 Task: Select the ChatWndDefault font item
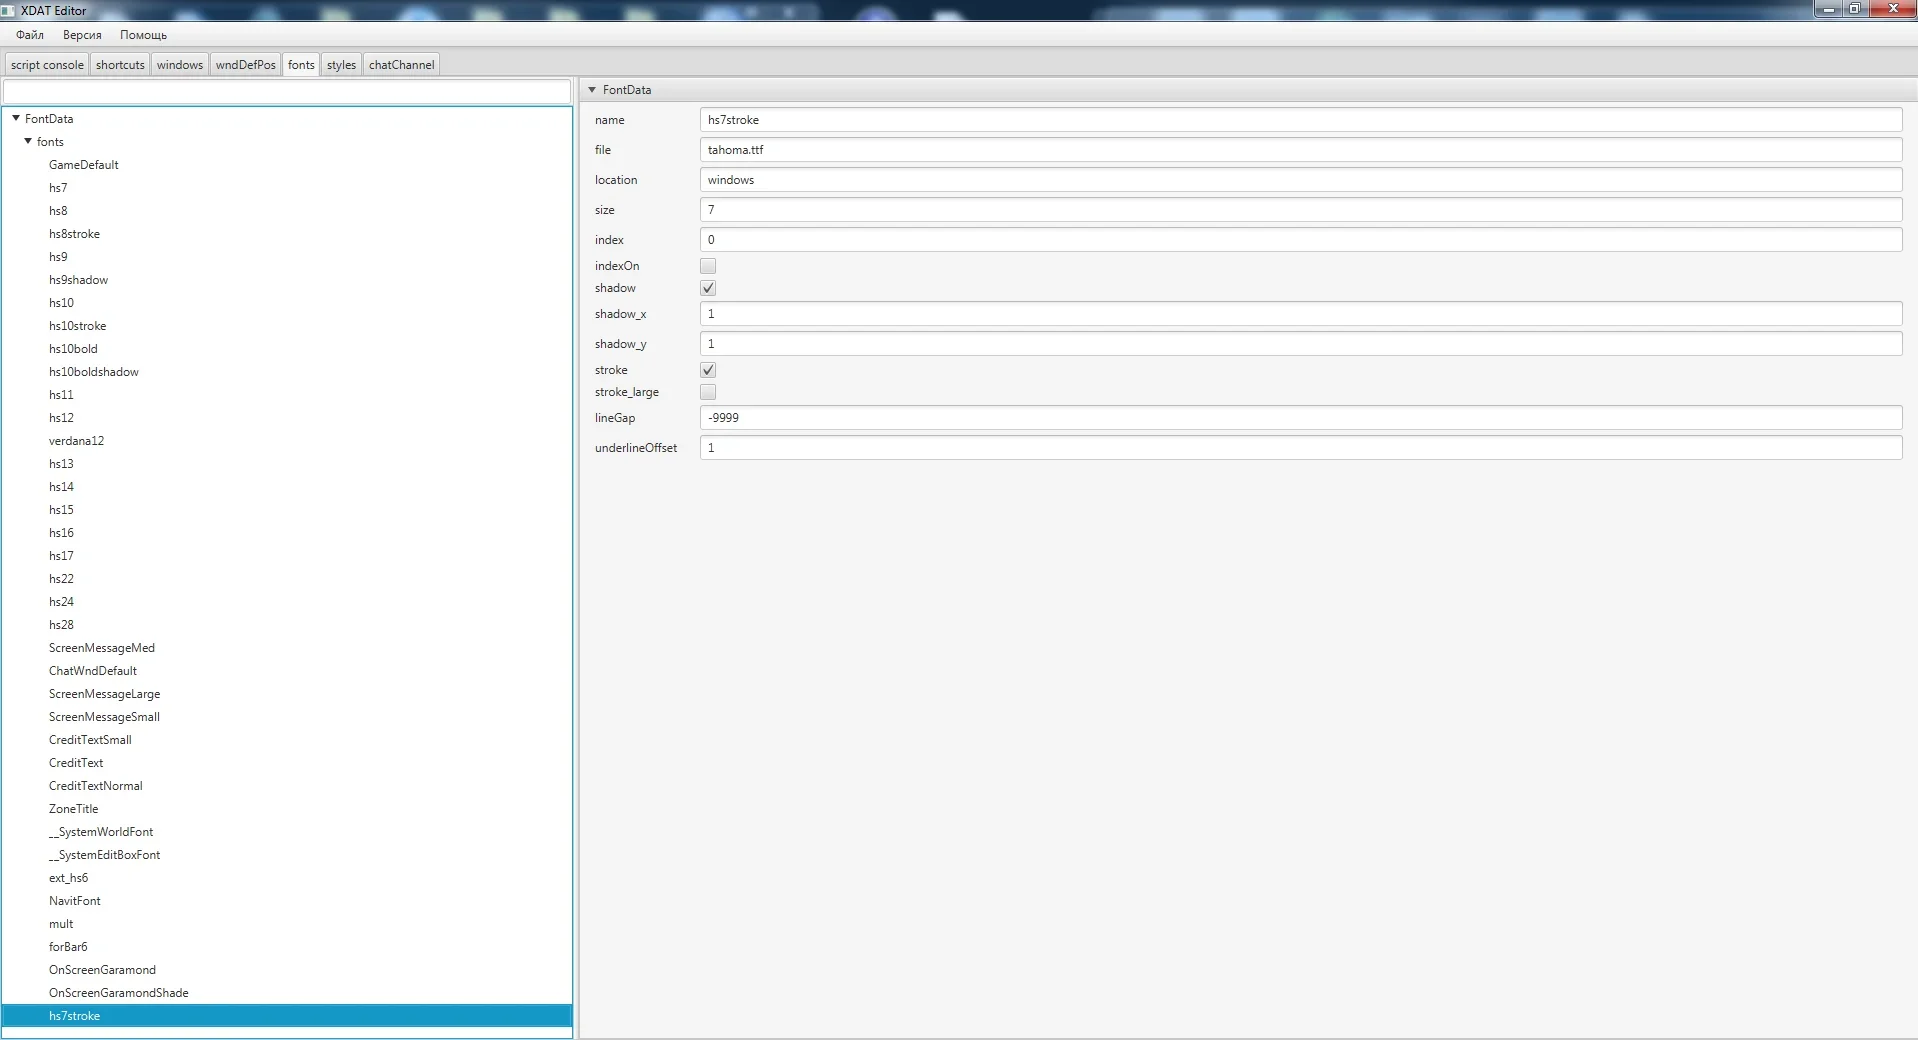point(93,671)
